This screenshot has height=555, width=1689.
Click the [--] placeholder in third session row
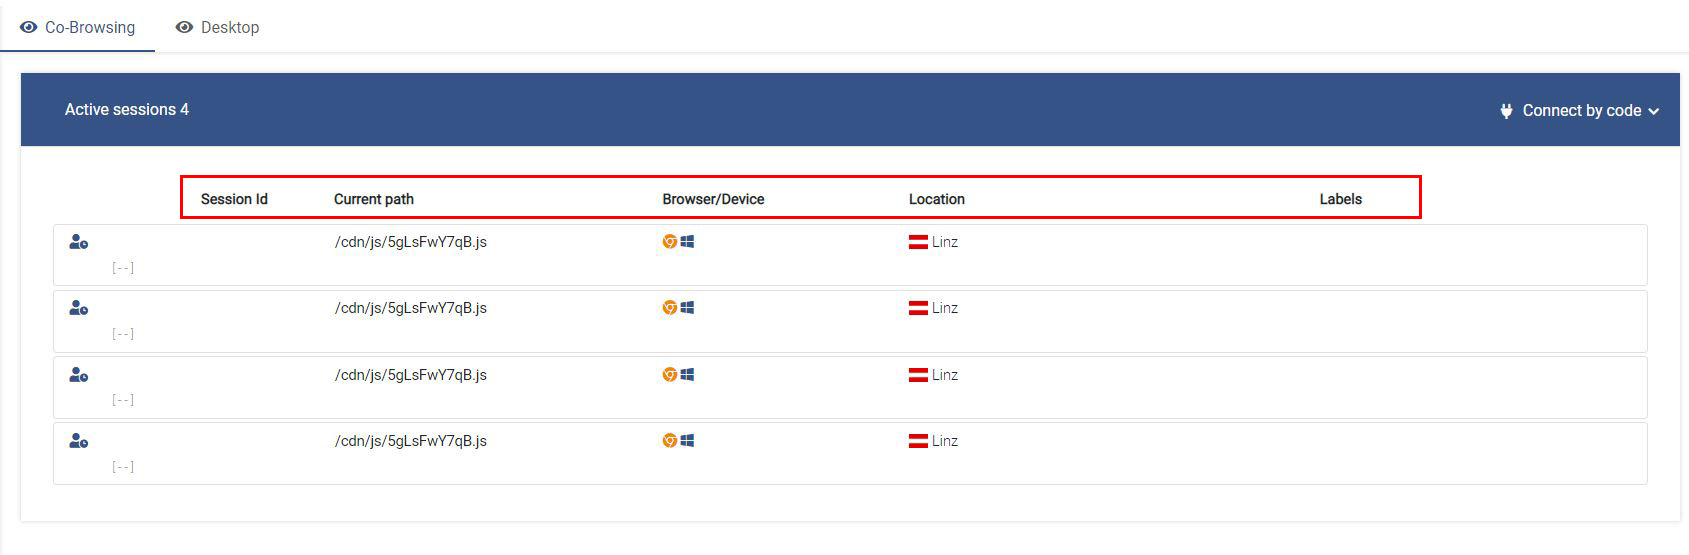point(123,400)
